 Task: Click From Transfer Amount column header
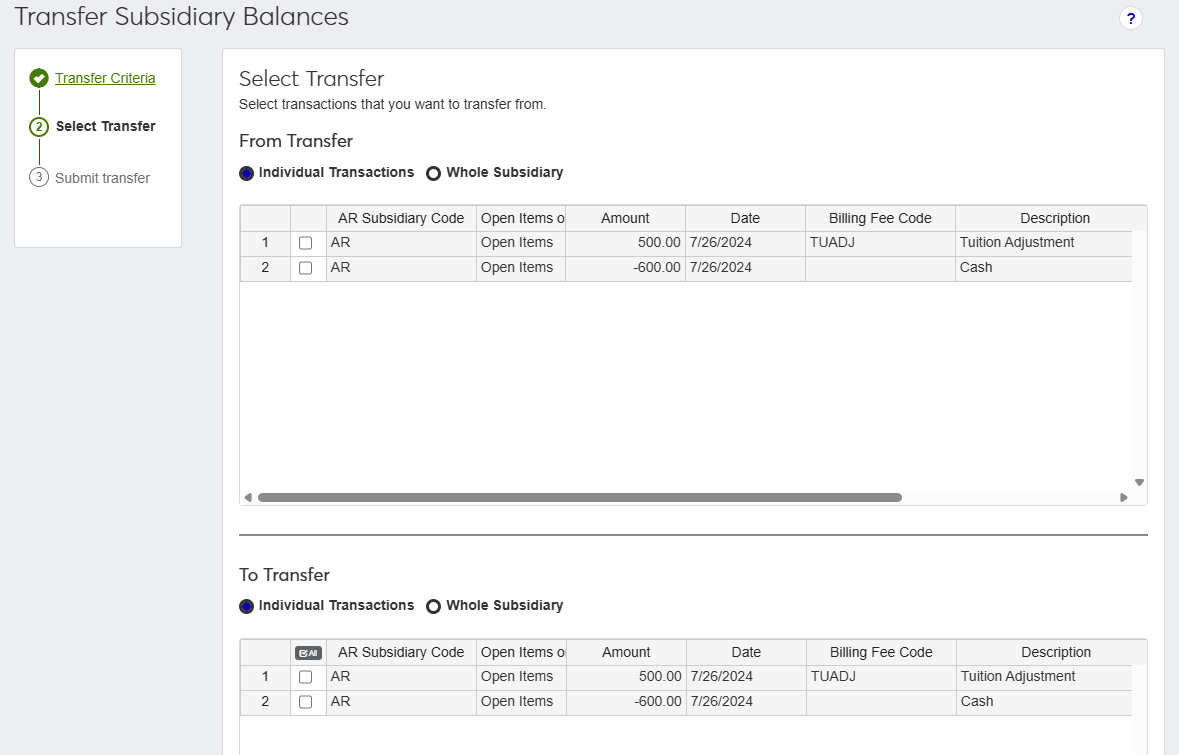point(625,218)
